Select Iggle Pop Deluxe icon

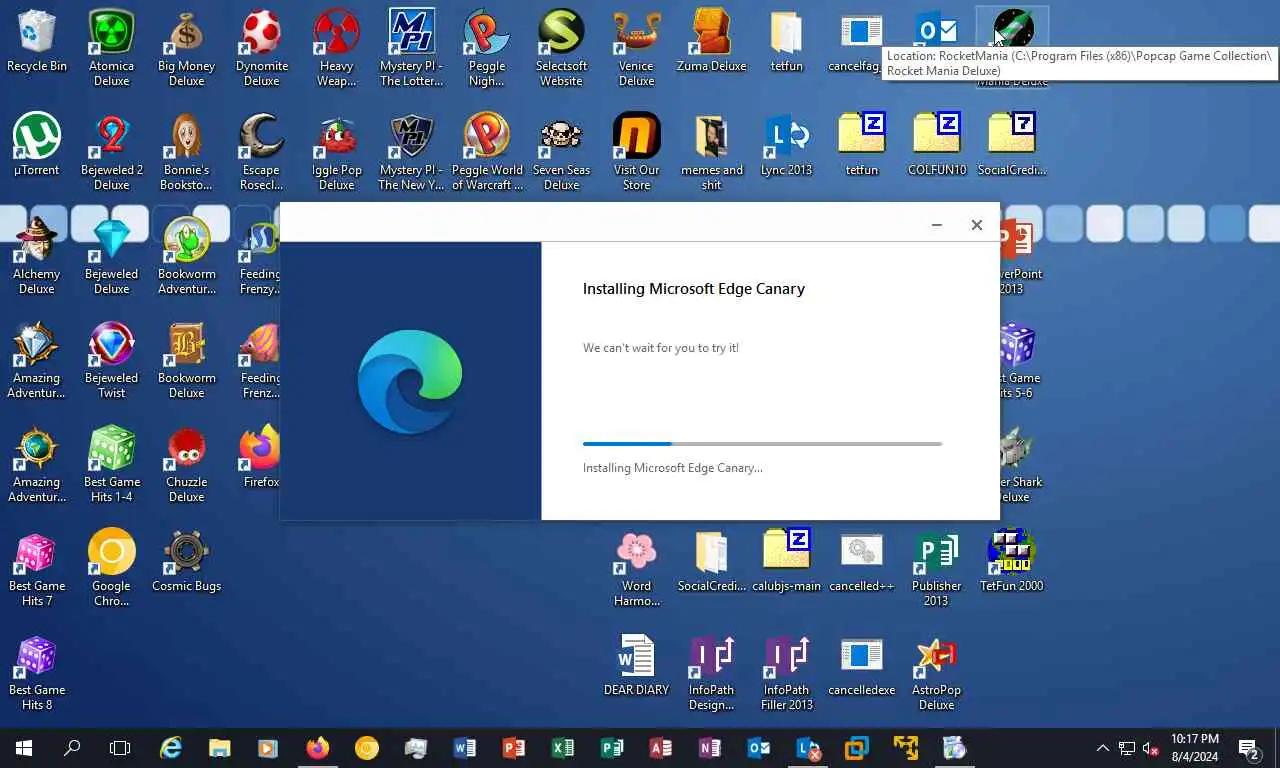point(336,151)
